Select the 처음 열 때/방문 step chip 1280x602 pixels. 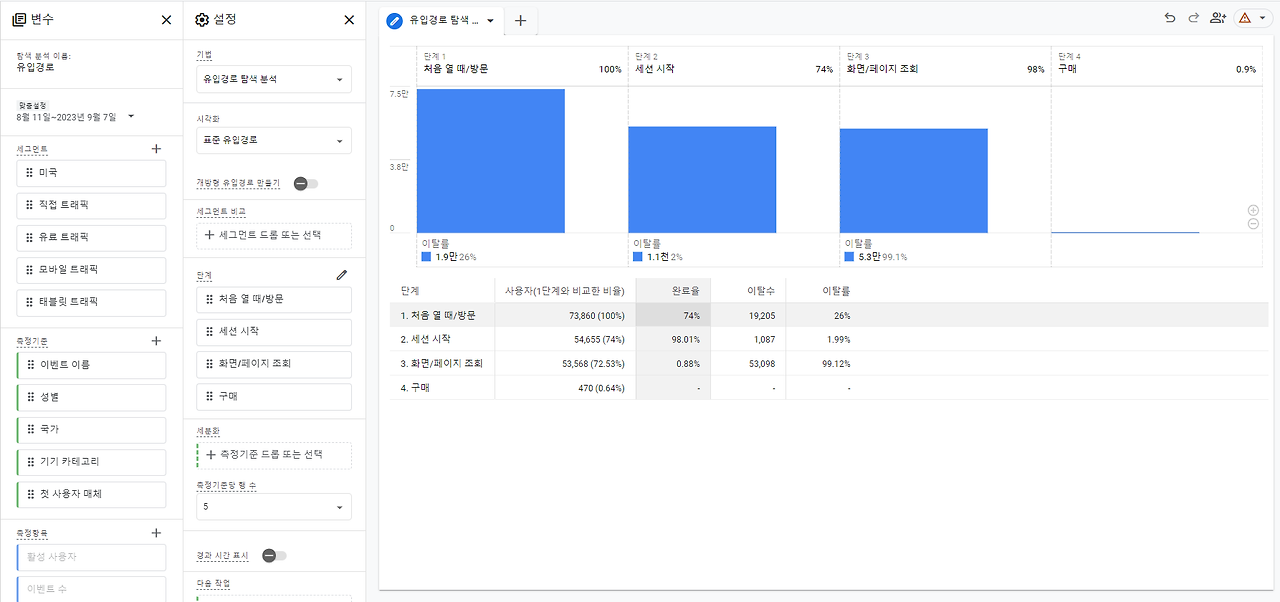[x=274, y=299]
